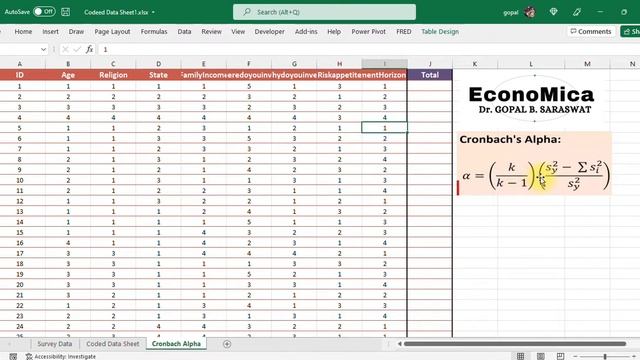Click the Age table header cell

coord(68,75)
